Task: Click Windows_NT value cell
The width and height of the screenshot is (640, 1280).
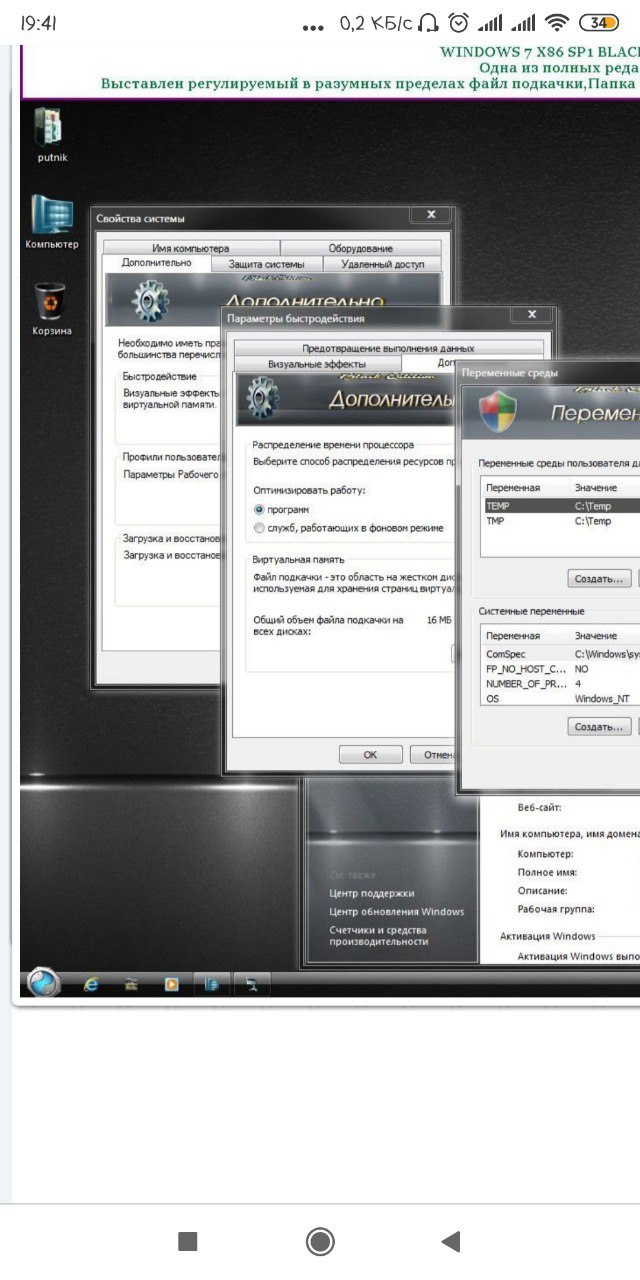Action: click(x=602, y=699)
